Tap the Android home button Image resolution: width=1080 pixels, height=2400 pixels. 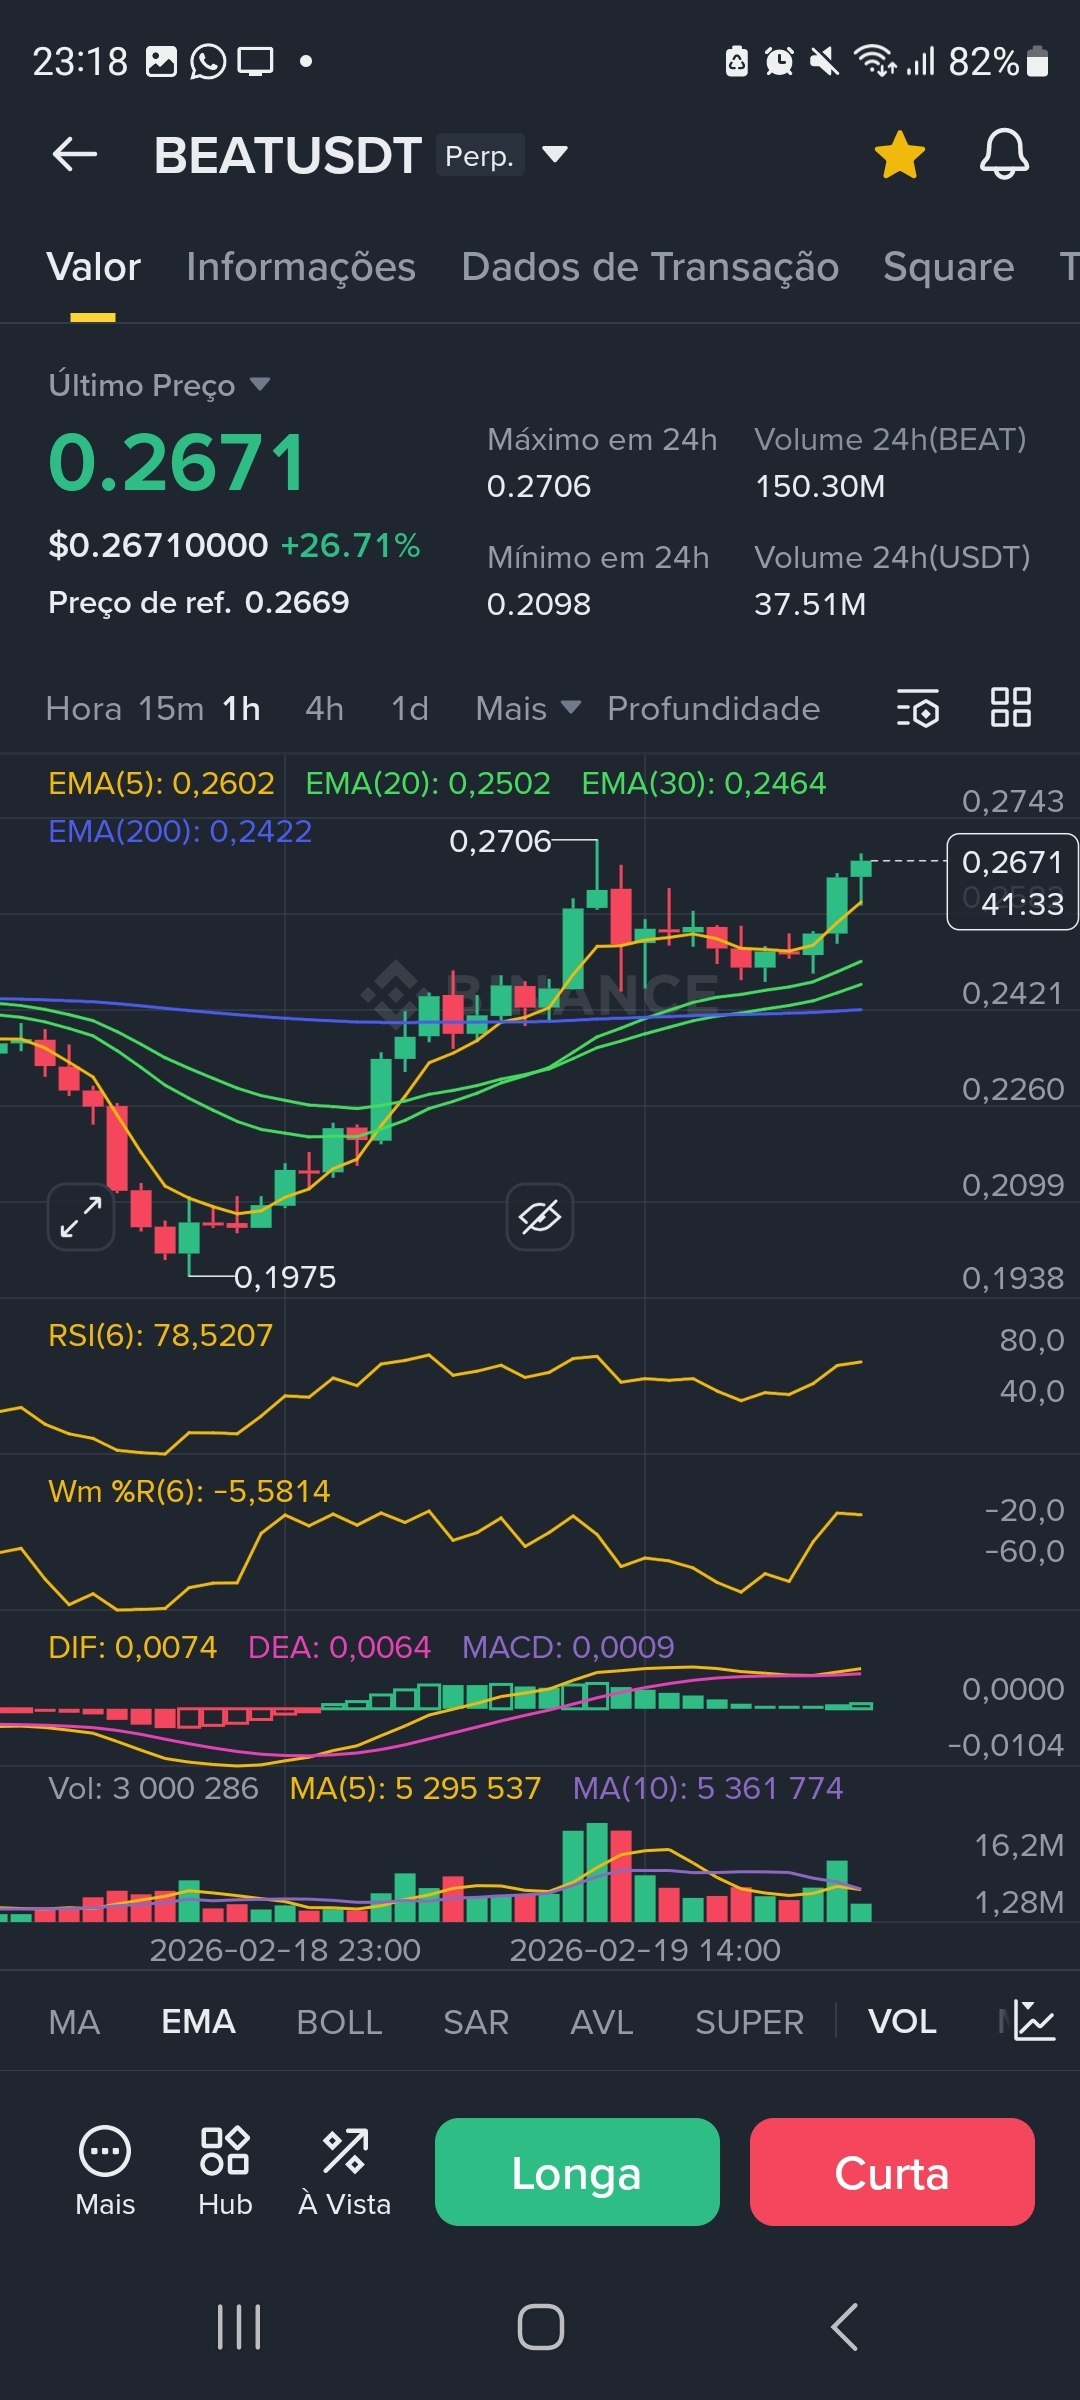pos(540,2327)
